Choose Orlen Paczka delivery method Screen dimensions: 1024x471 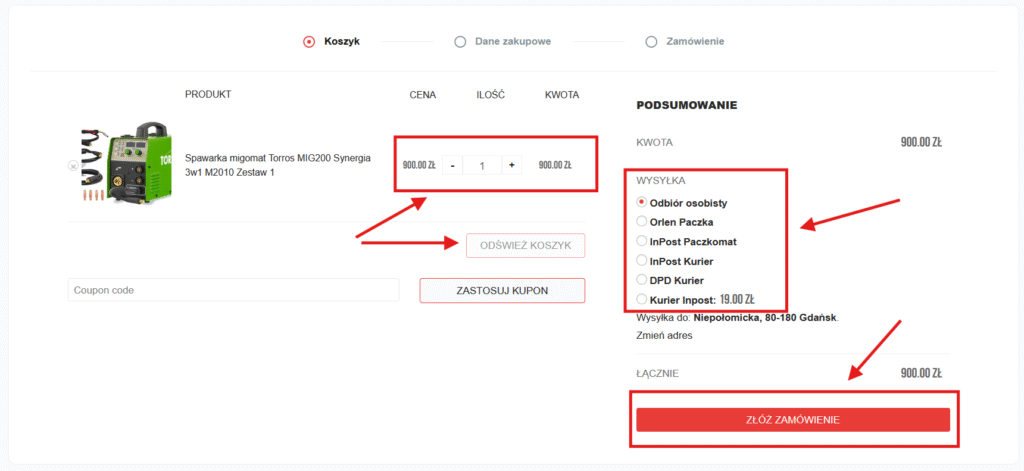click(x=642, y=221)
